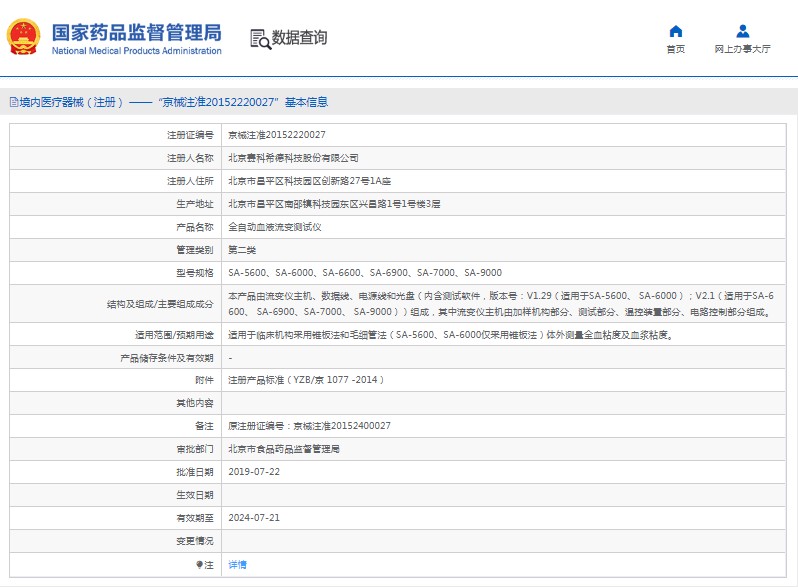
Task: Click the 原注册证编号 remark value
Action: [x=309, y=426]
